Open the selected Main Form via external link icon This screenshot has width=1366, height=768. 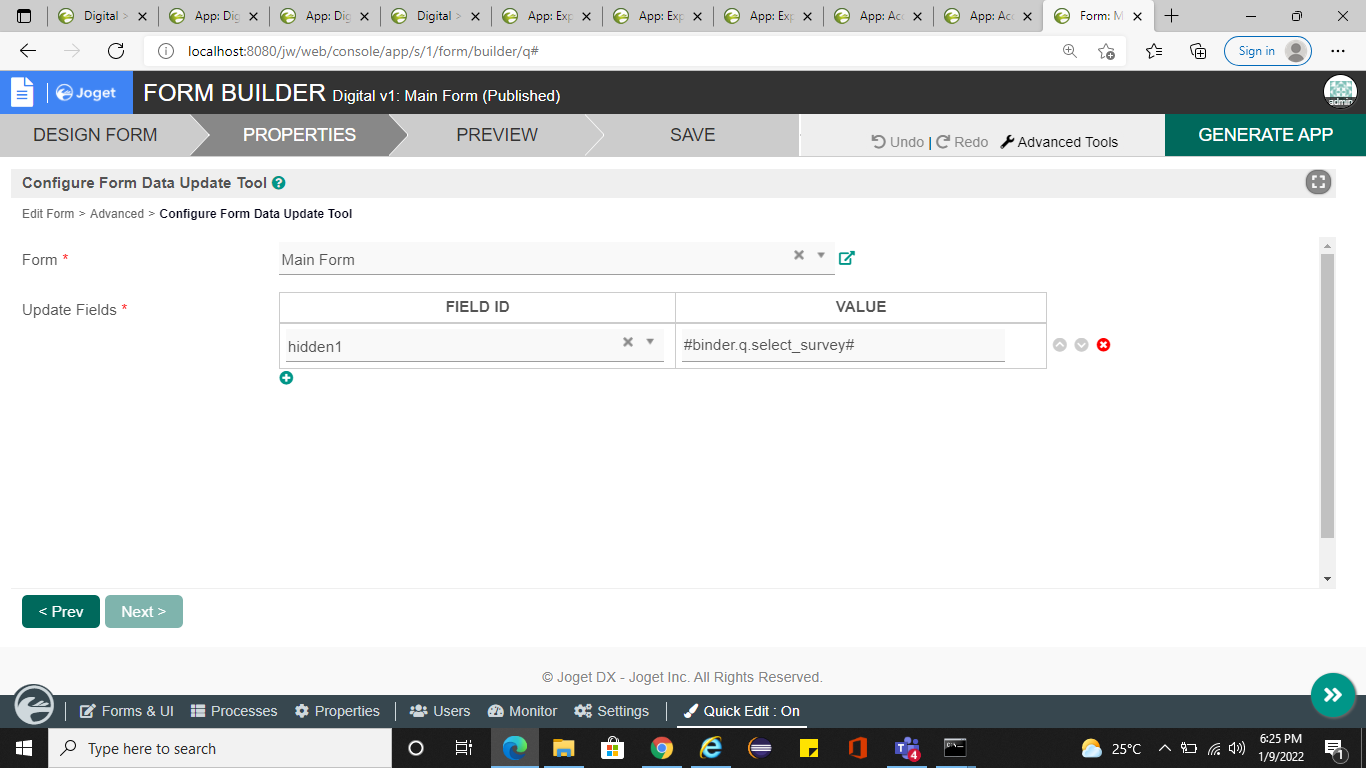coord(846,258)
